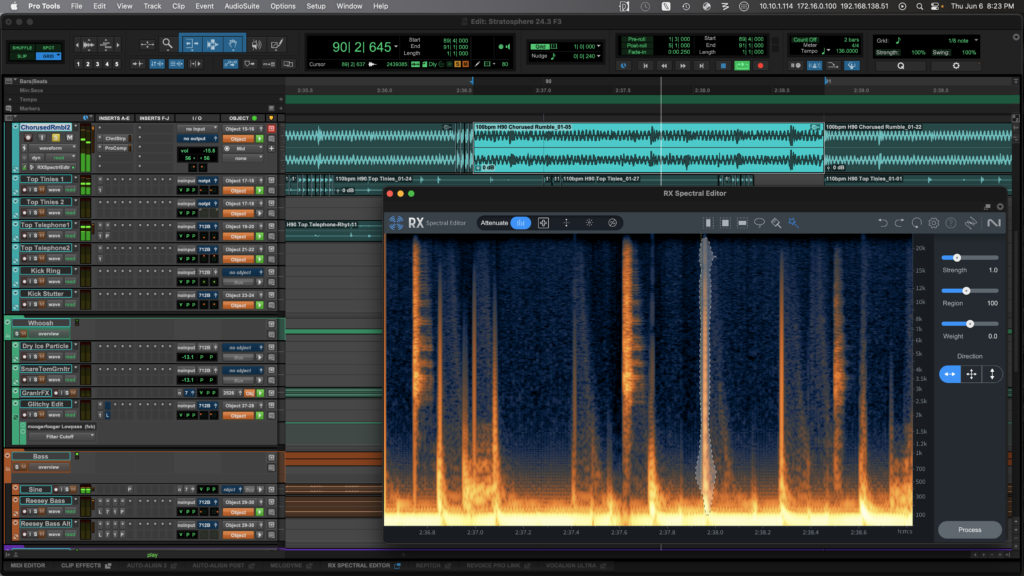The image size is (1024, 576).
Task: Open the Event menu
Action: click(x=204, y=6)
